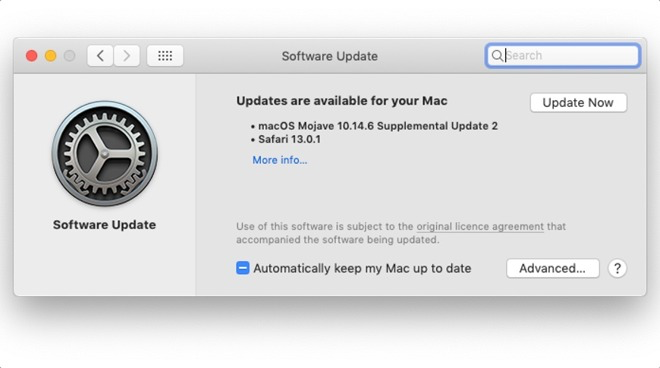Image resolution: width=660 pixels, height=368 pixels.
Task: Click the Software Update window title
Action: (330, 56)
